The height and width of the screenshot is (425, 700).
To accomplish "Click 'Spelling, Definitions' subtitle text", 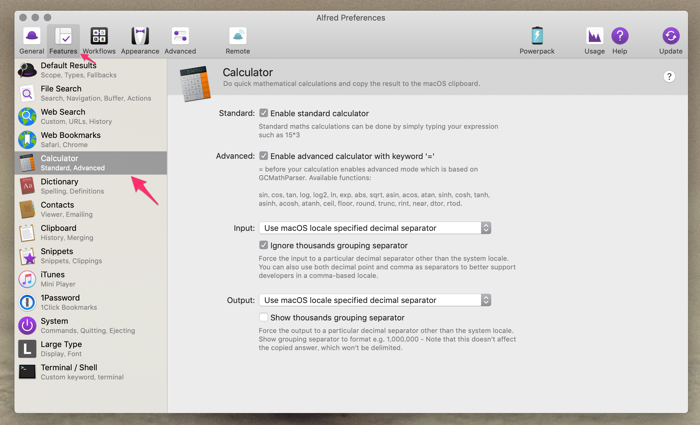I will pyautogui.click(x=72, y=191).
